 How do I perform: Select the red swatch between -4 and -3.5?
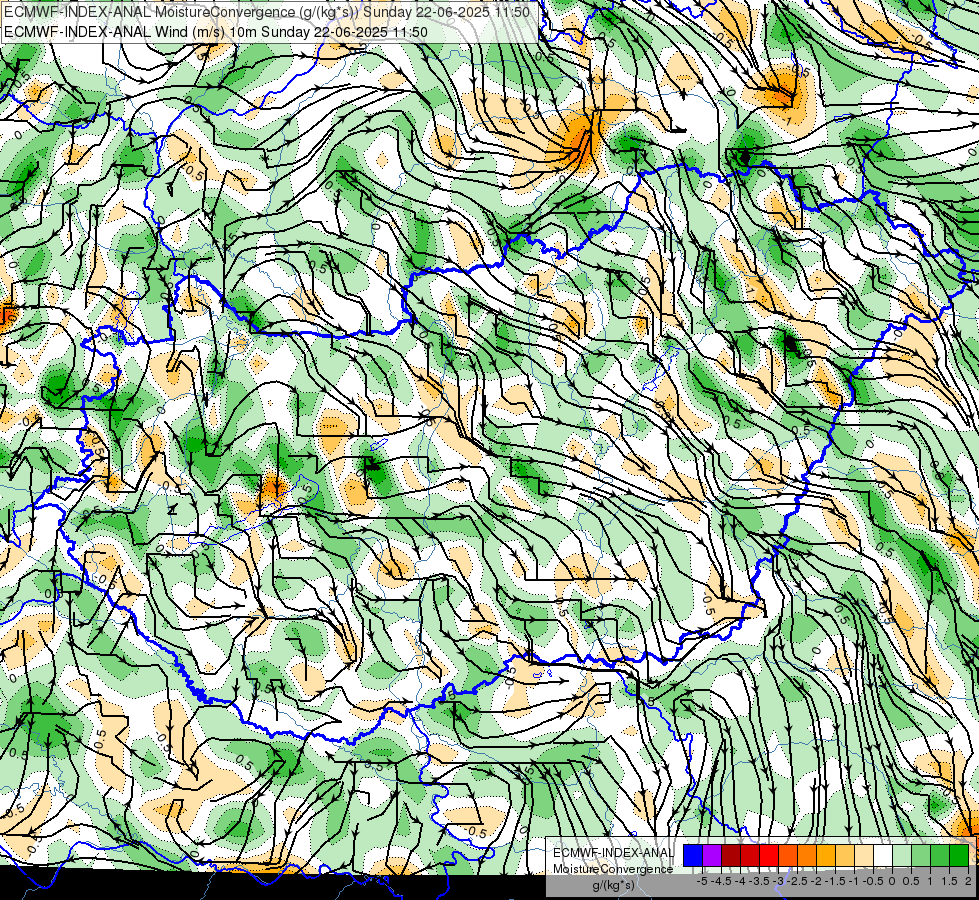[x=750, y=856]
